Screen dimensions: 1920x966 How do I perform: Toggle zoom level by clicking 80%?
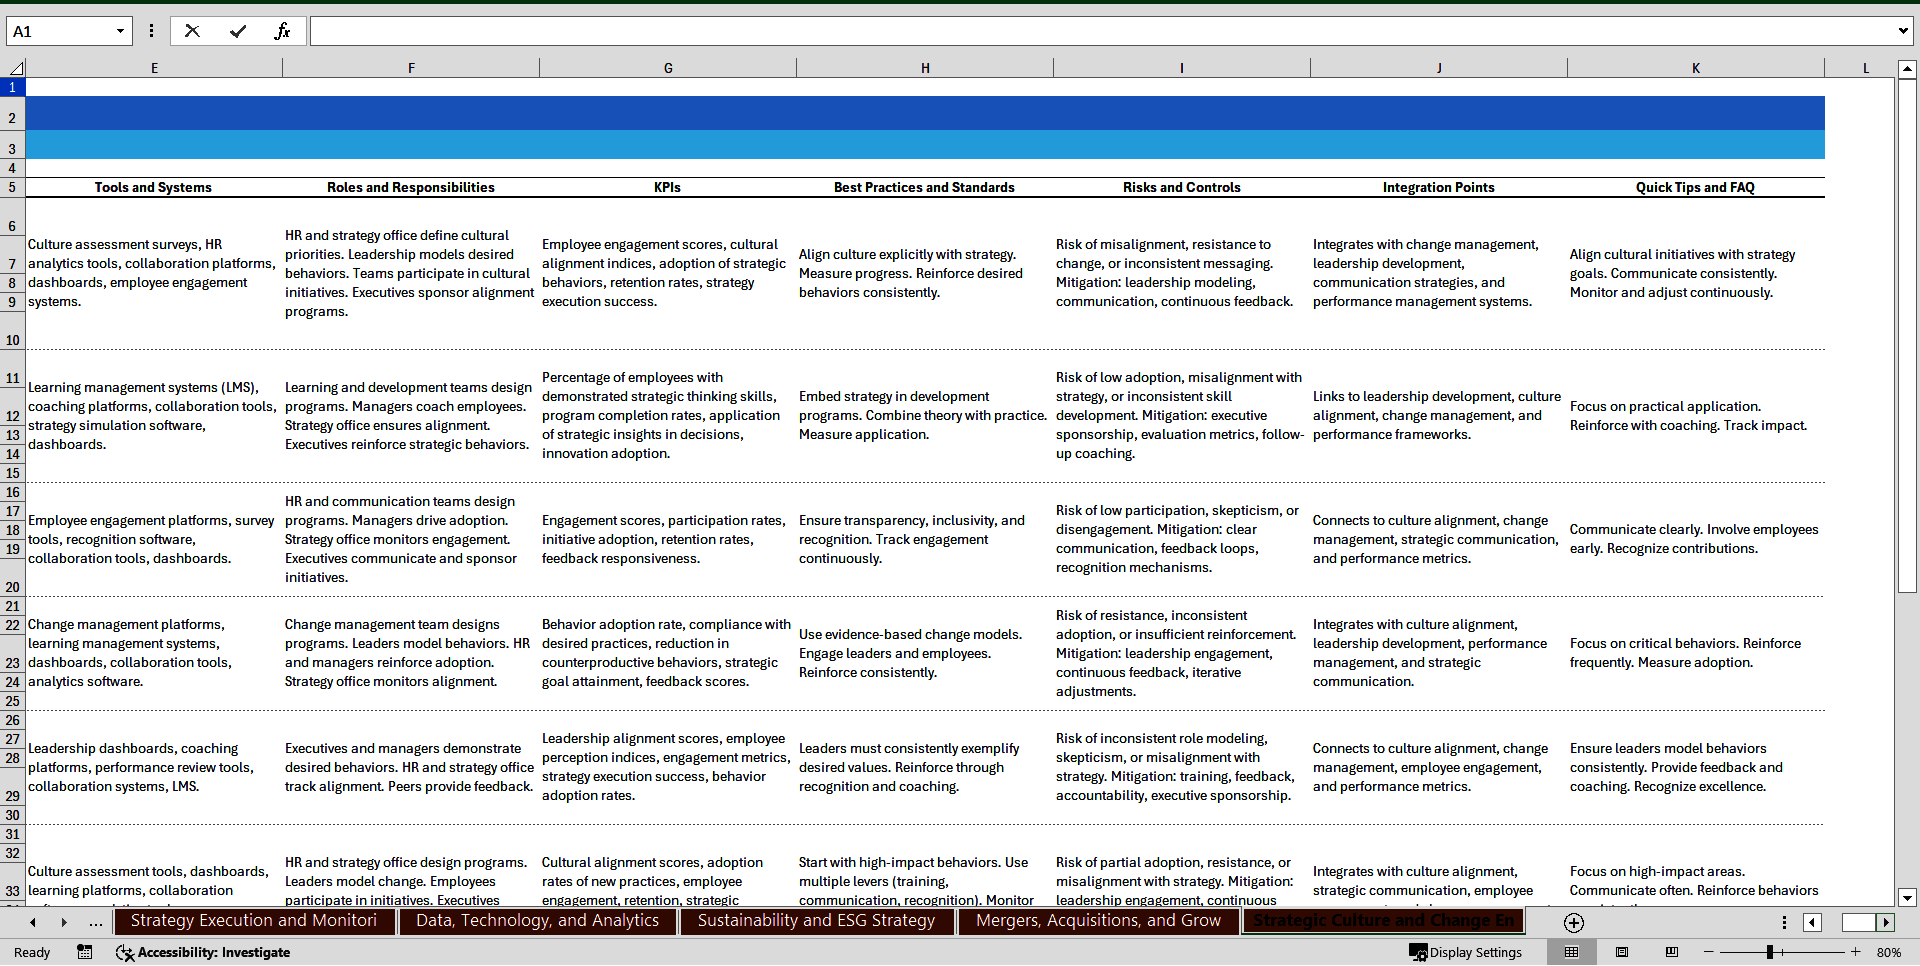1889,953
